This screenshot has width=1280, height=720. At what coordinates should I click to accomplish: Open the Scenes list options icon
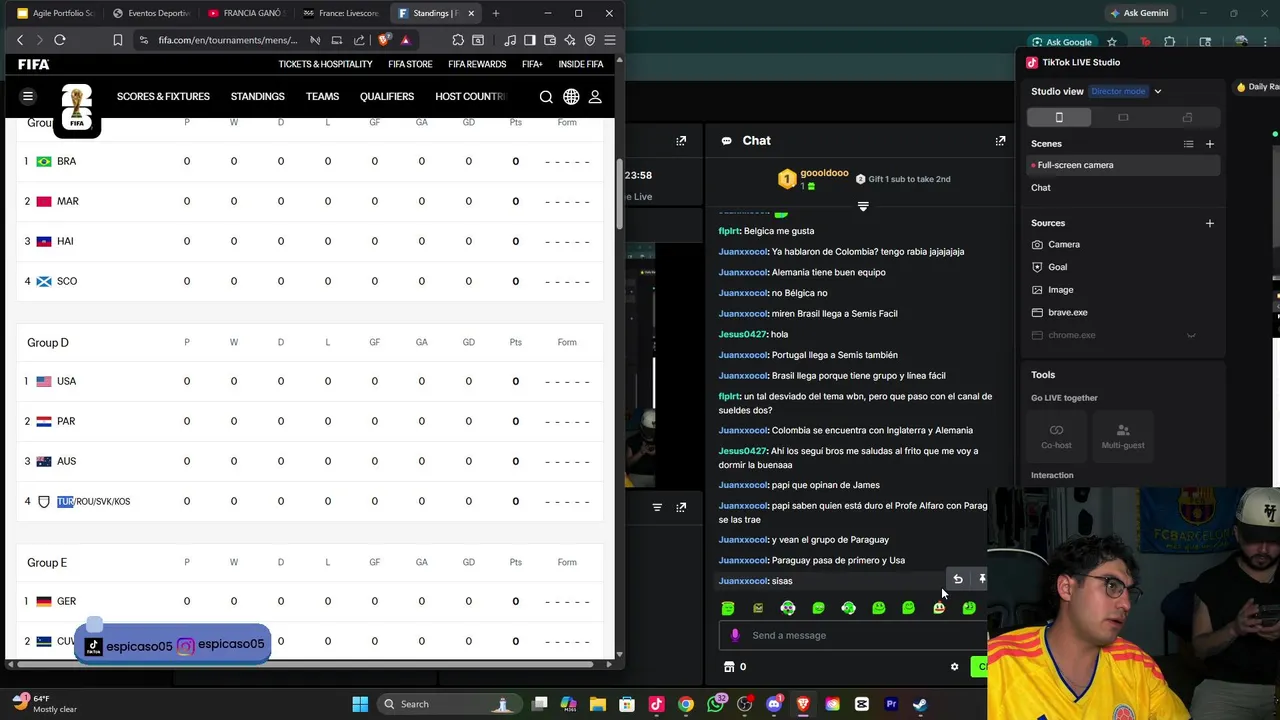click(1188, 144)
